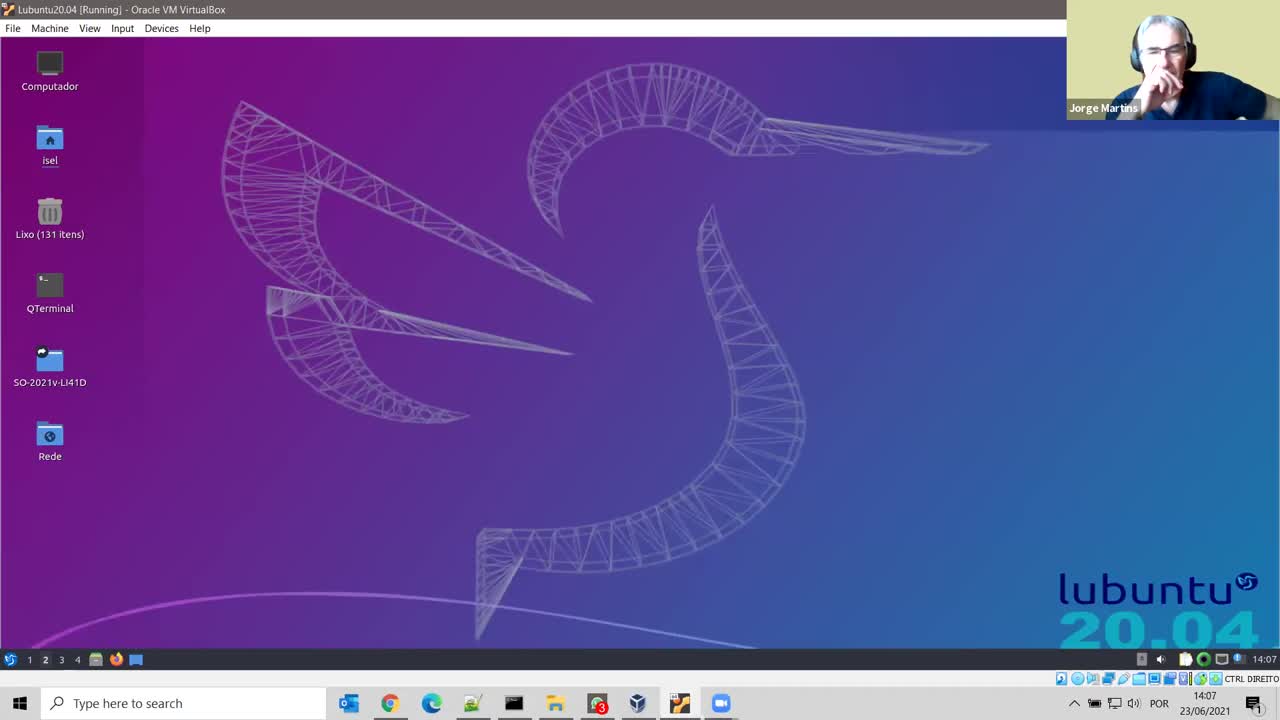Open removable media icon in Lubuntu tray

point(1142,659)
